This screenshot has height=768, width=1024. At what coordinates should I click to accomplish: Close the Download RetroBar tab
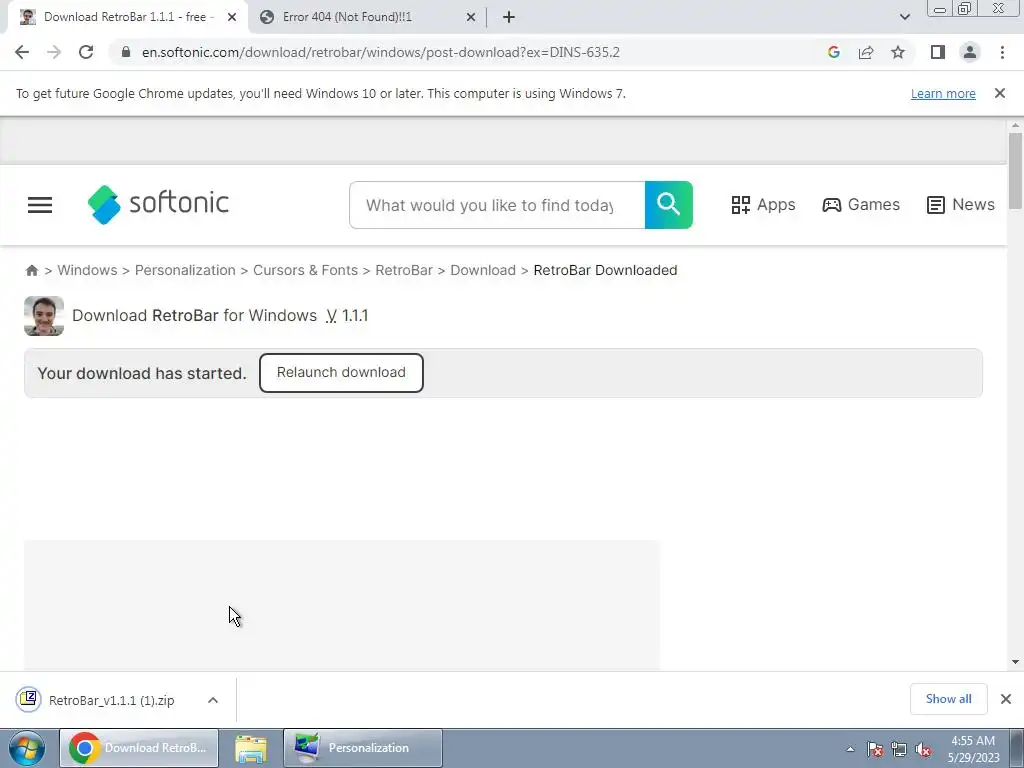[x=232, y=17]
